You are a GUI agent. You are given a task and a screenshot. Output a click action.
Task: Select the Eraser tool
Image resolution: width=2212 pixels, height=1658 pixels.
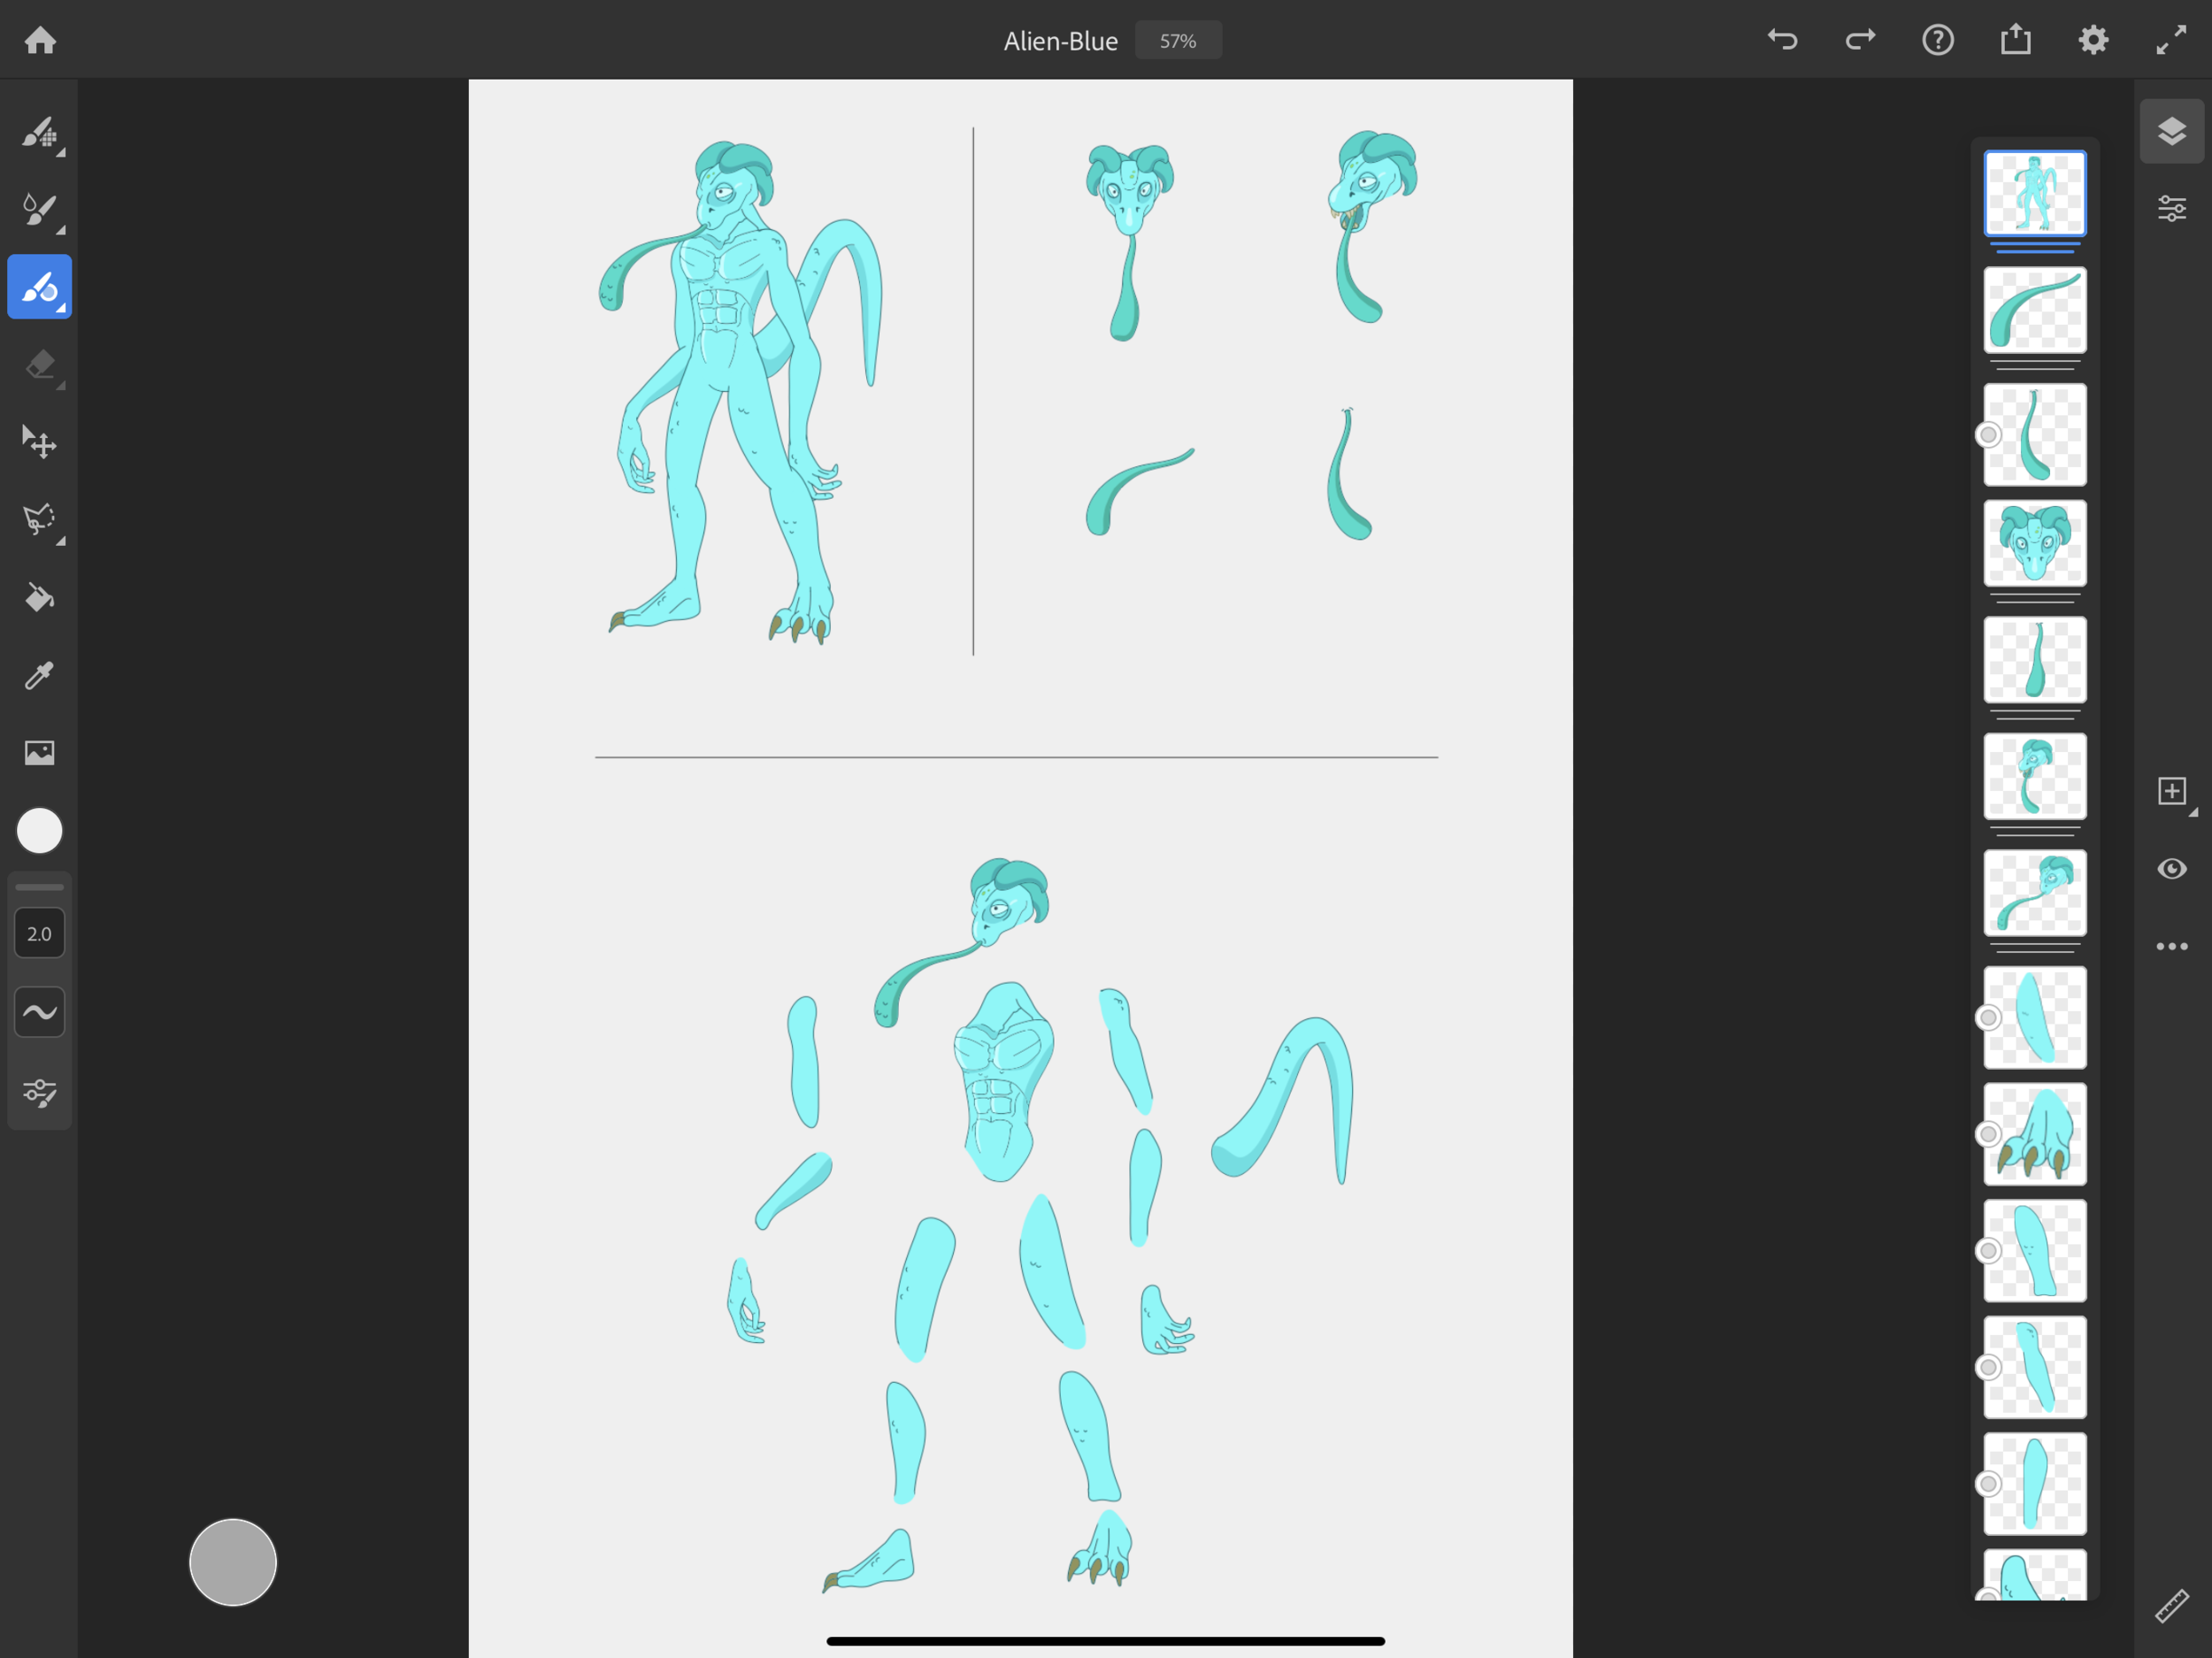click(39, 365)
